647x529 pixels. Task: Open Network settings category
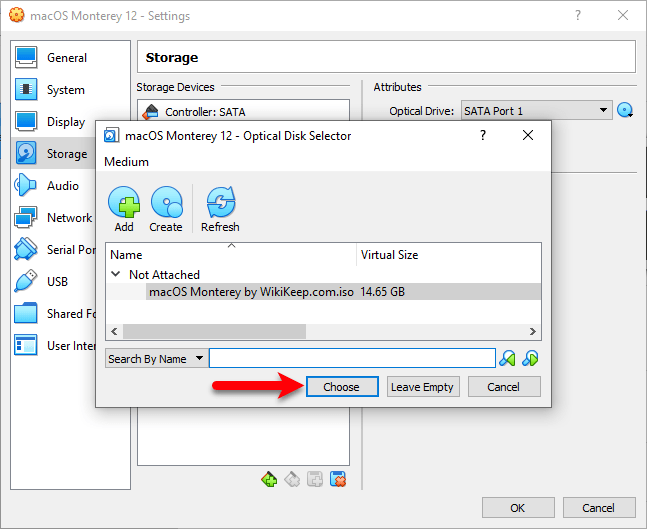pos(54,217)
